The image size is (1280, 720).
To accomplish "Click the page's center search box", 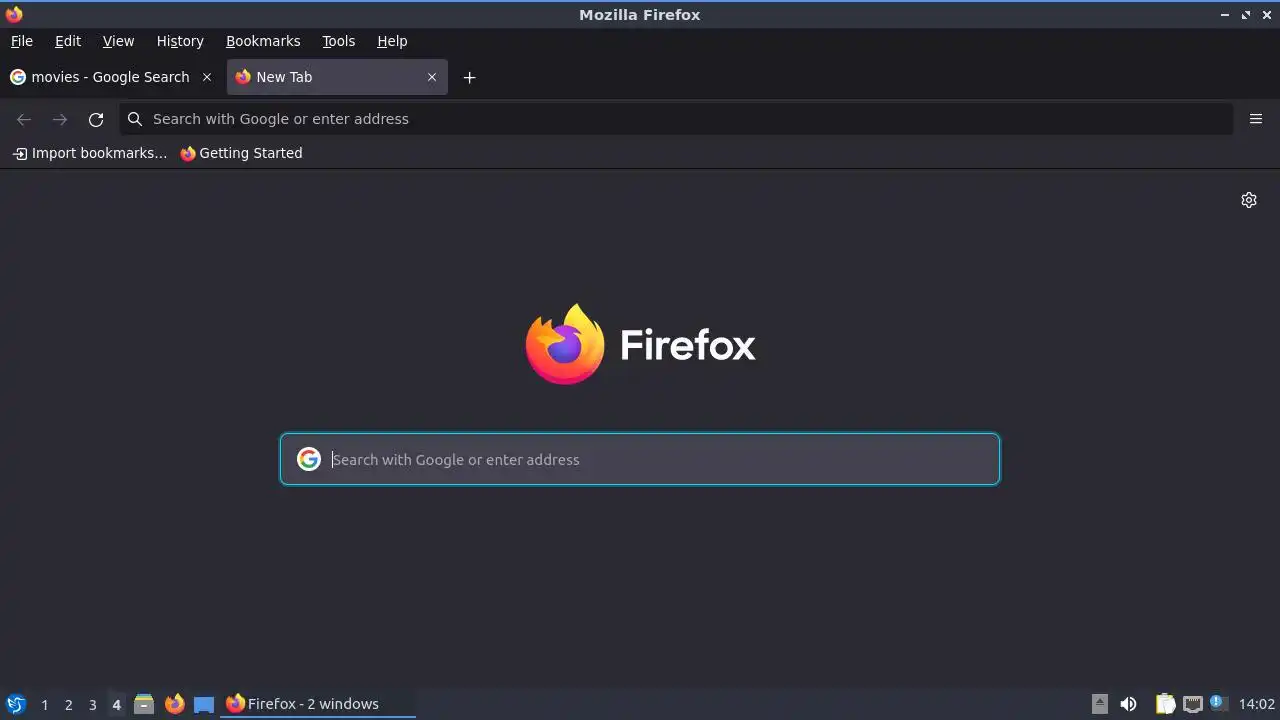I will (640, 459).
